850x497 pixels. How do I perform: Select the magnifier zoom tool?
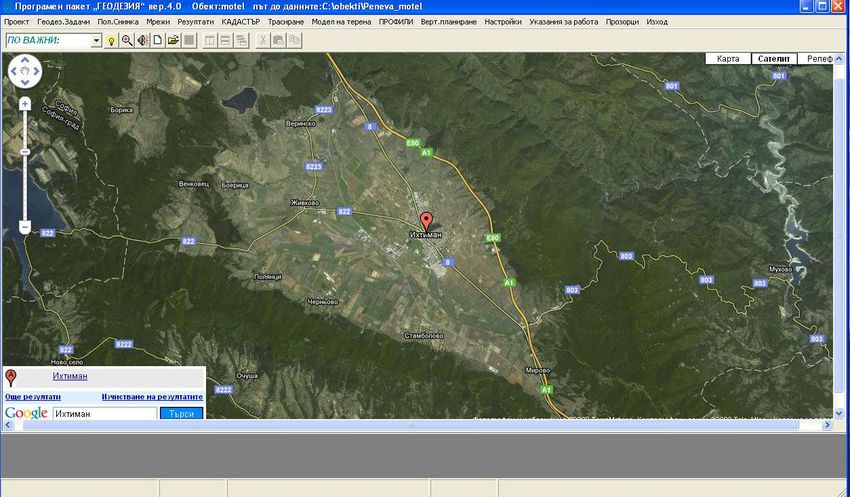[127, 41]
